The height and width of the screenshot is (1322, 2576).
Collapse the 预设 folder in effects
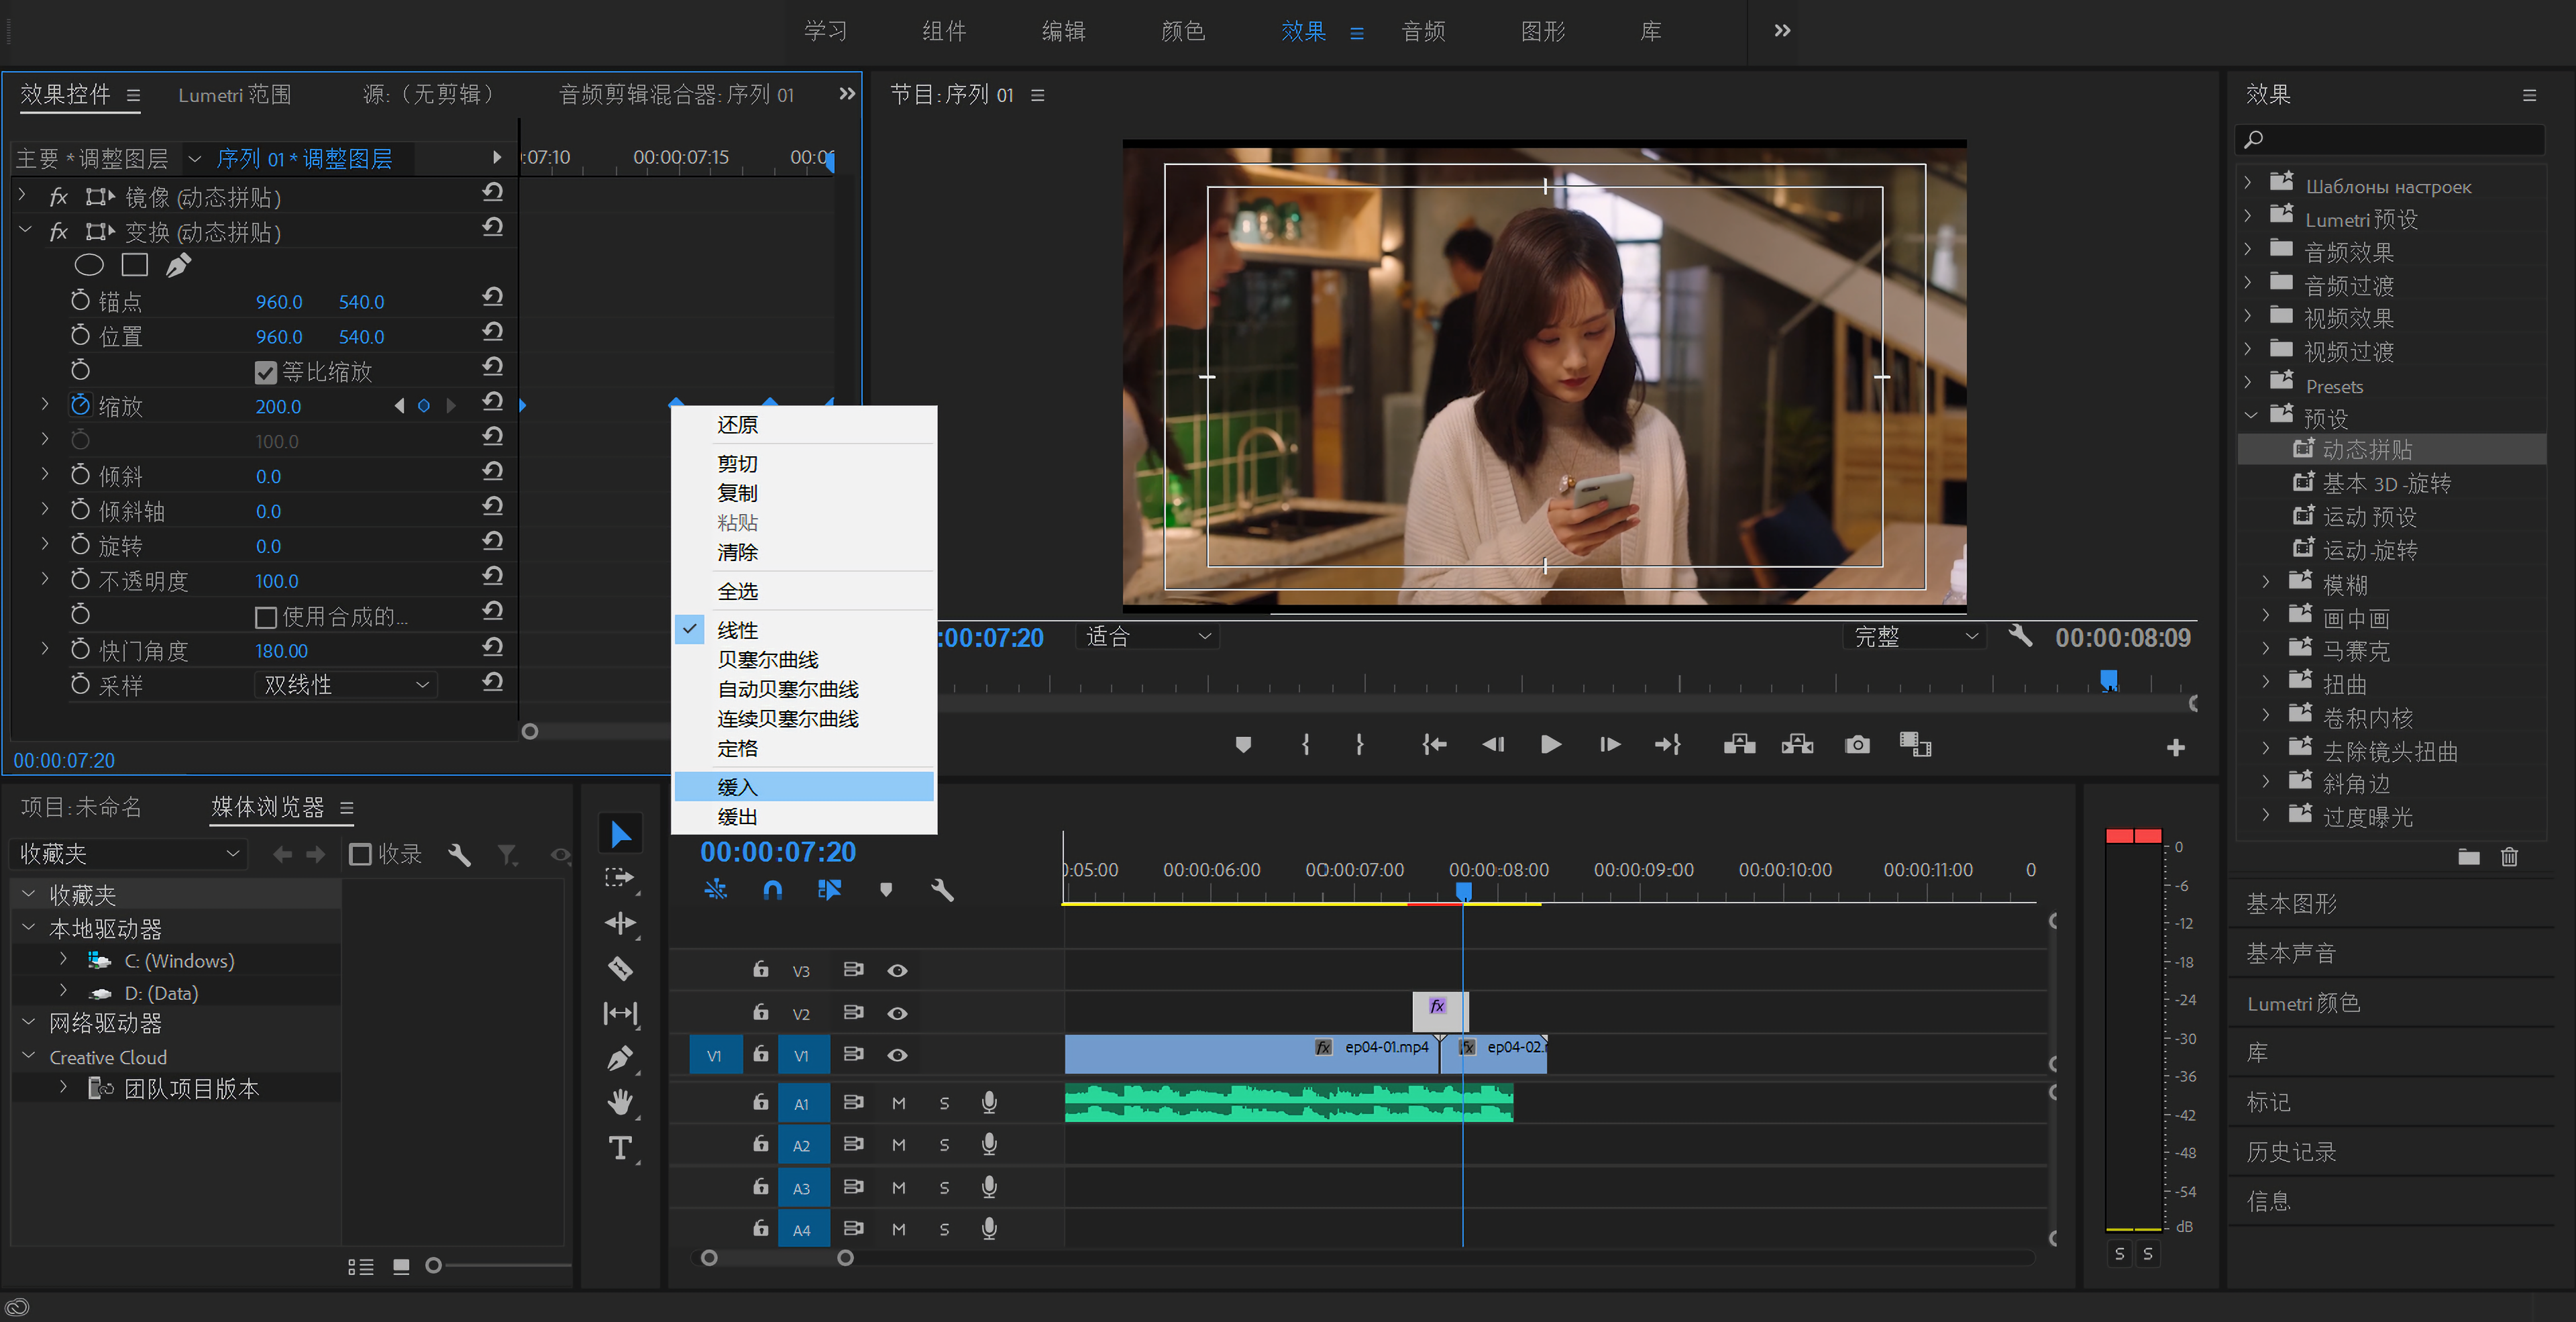[2250, 416]
